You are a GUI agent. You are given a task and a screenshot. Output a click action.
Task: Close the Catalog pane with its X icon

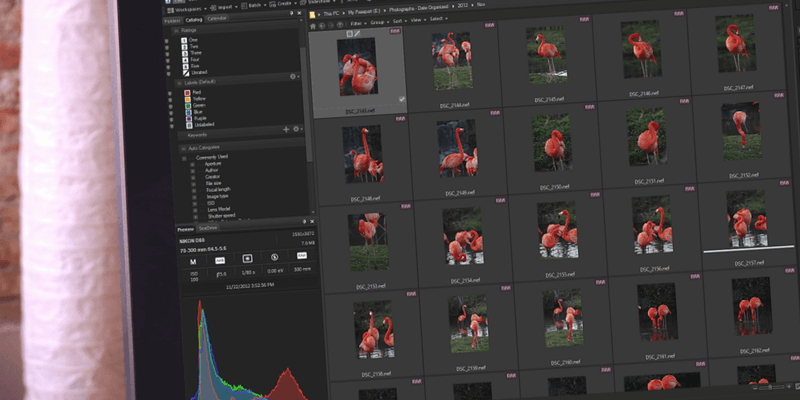pos(298,12)
